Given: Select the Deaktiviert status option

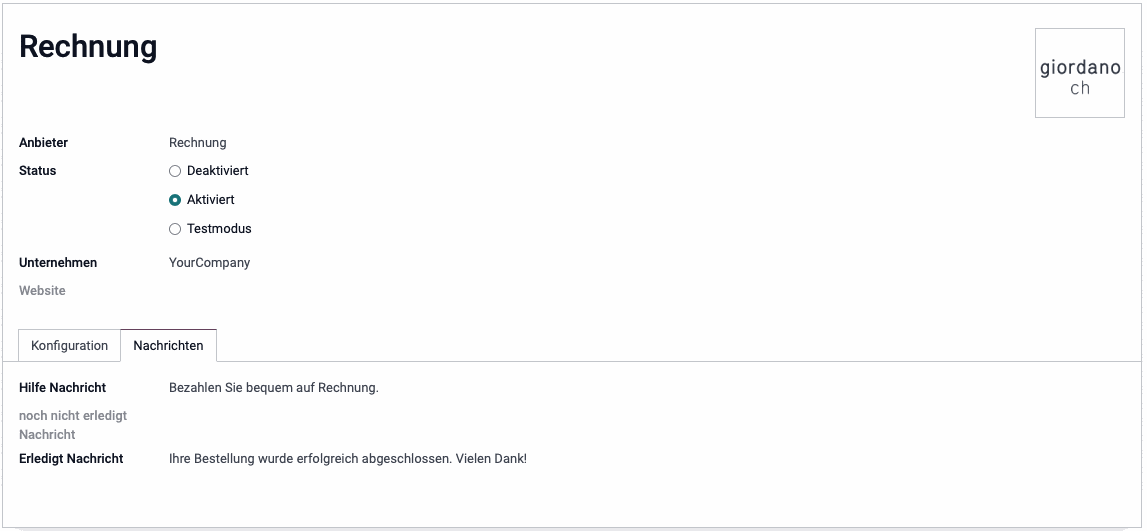Looking at the screenshot, I should tap(175, 171).
